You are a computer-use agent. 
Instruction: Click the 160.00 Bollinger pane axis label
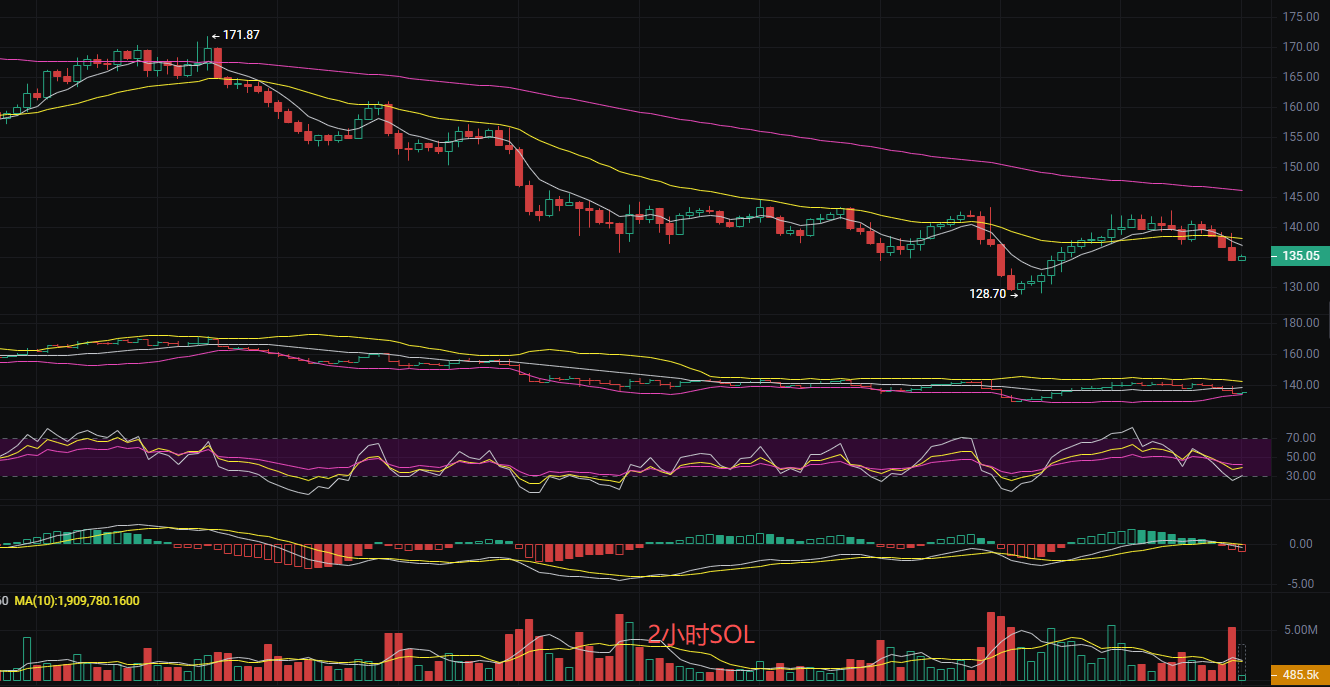pos(1299,354)
